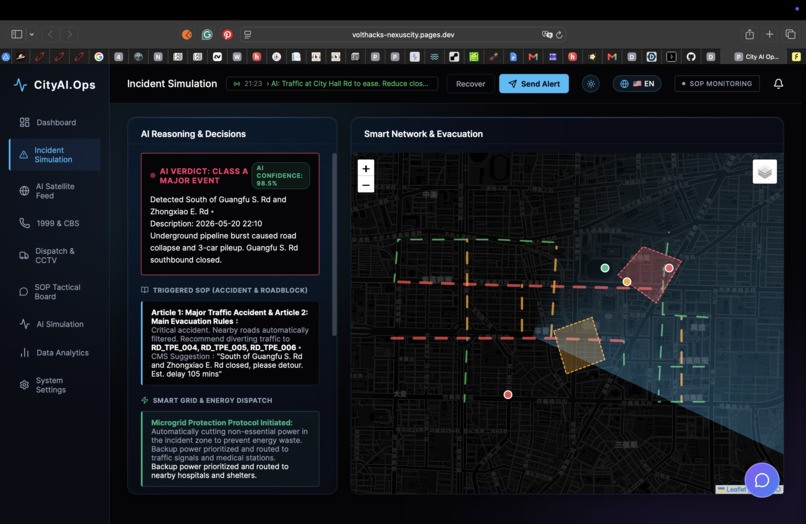Click the orange marker on the map

[627, 281]
